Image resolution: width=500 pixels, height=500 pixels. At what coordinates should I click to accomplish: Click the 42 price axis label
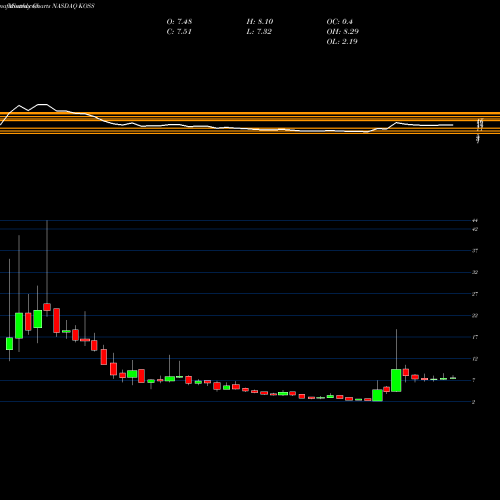tap(475, 229)
